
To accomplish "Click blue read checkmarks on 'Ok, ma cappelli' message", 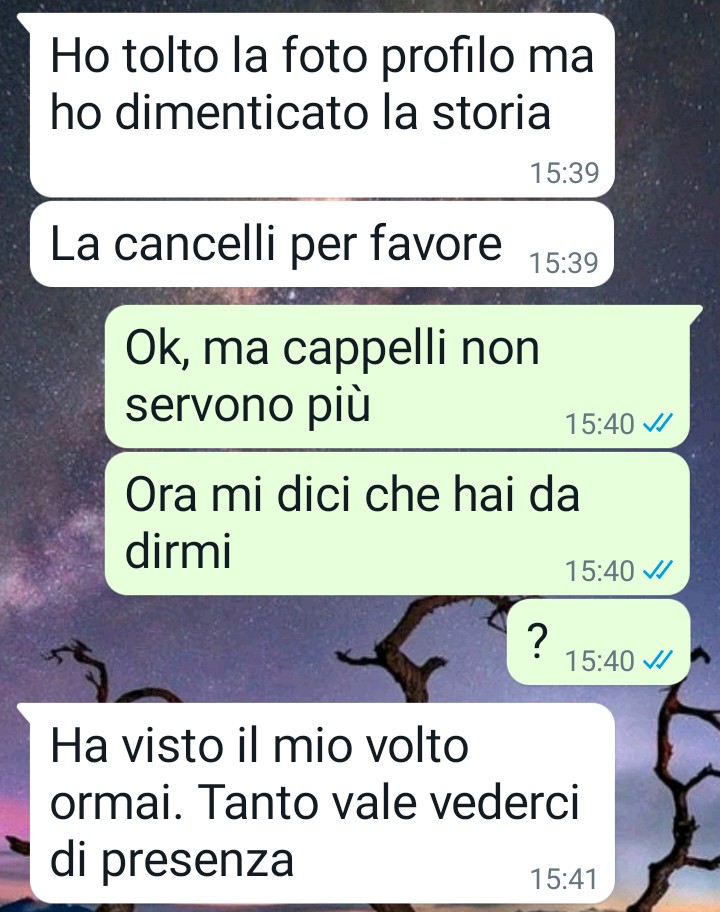I will [657, 423].
